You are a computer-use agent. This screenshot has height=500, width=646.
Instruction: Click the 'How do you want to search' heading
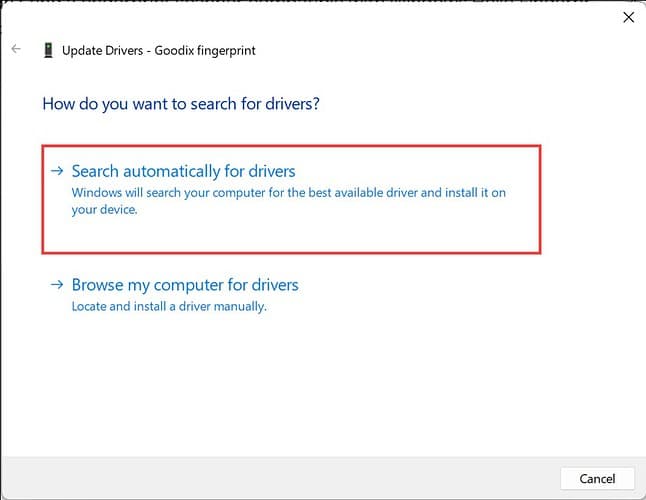(x=181, y=104)
